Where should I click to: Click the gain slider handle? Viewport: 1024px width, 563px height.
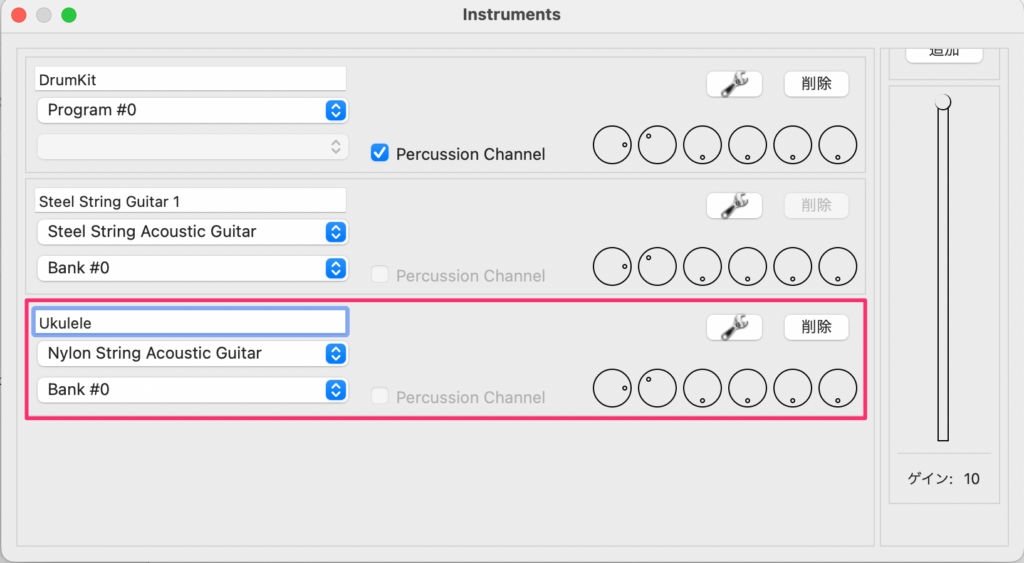pos(943,102)
